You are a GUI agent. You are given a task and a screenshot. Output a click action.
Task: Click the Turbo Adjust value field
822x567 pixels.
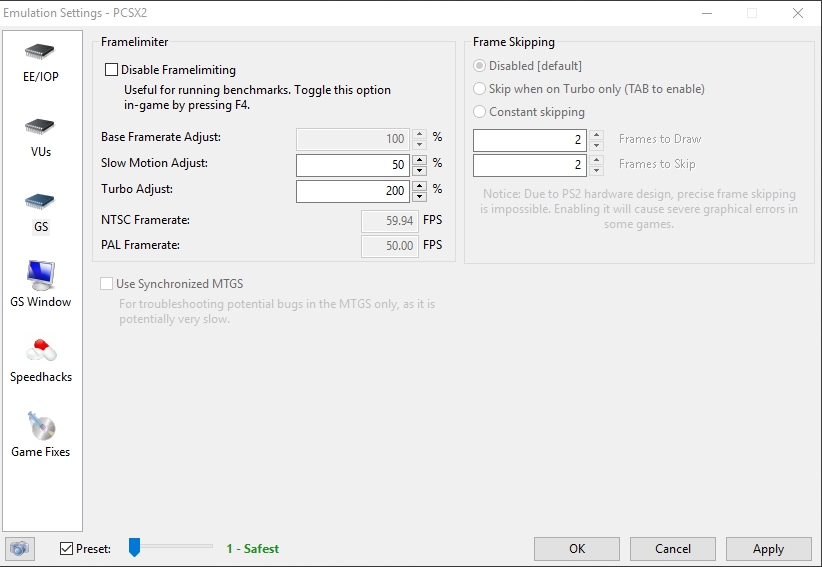coord(353,191)
